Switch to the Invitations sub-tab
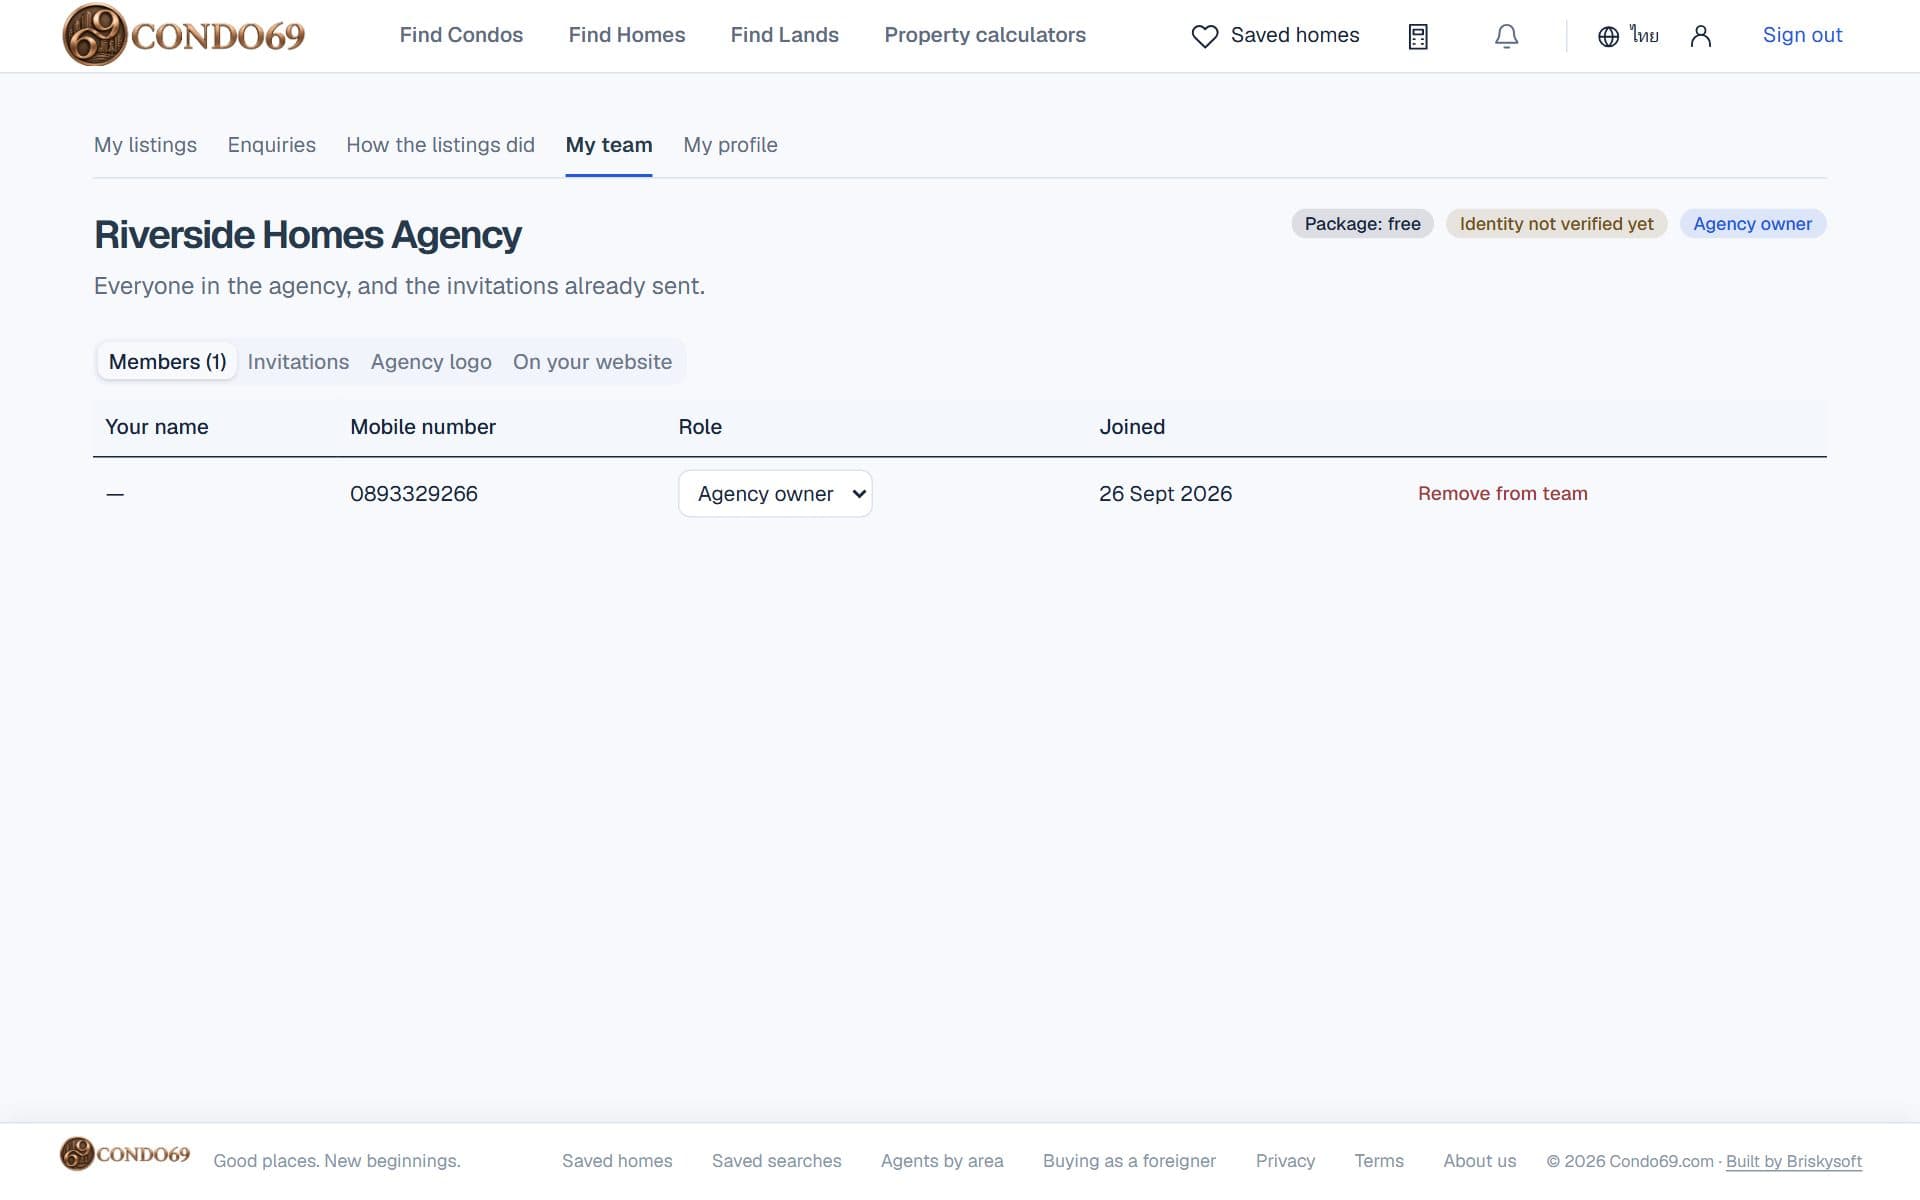Viewport: 1920px width, 1200px height. [x=298, y=362]
